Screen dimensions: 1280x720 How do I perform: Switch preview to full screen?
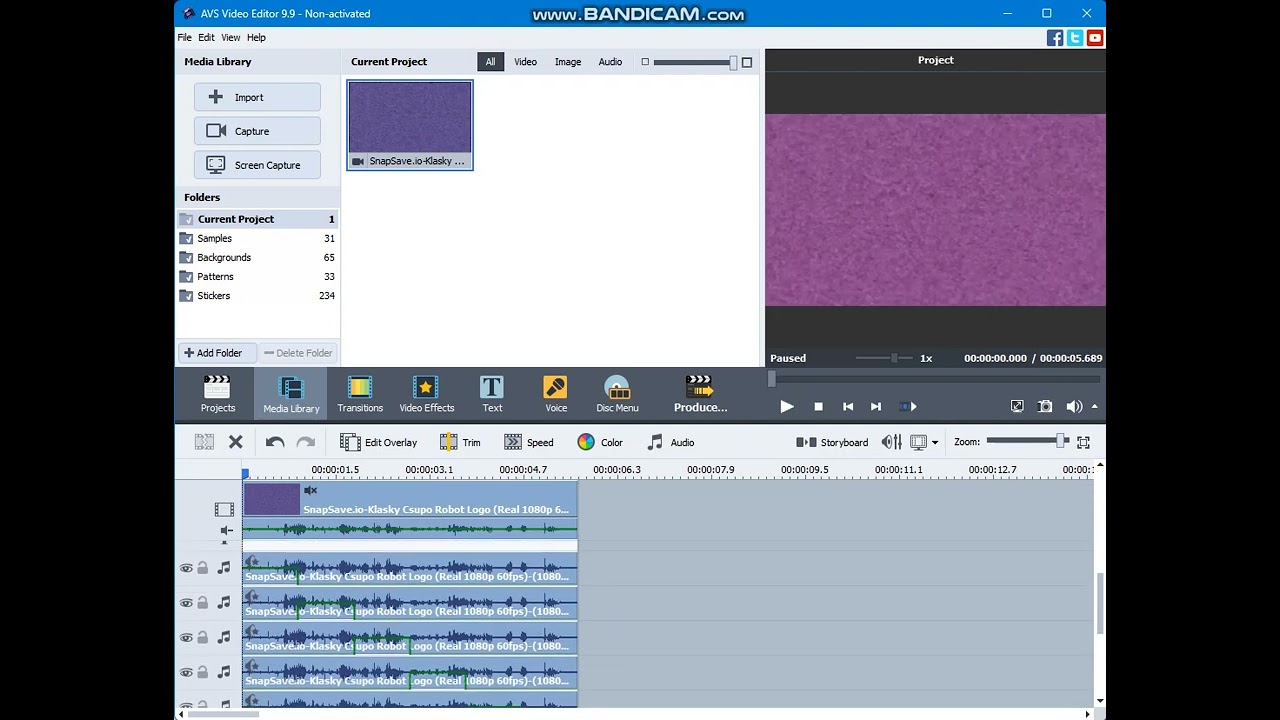[1017, 406]
